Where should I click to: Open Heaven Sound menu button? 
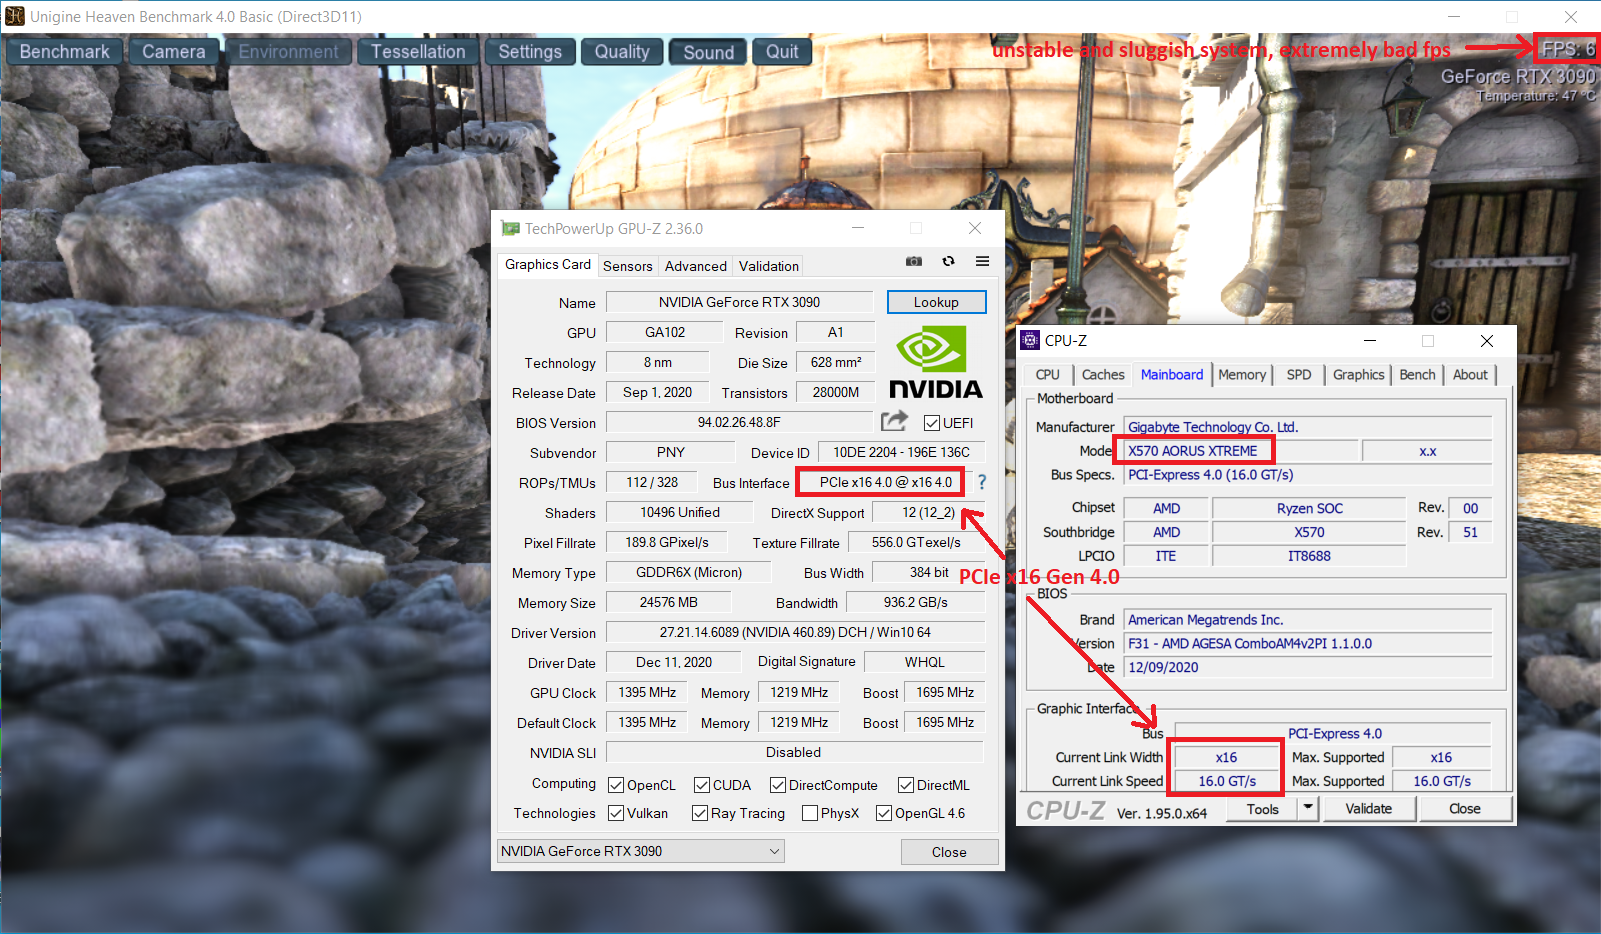click(x=709, y=52)
